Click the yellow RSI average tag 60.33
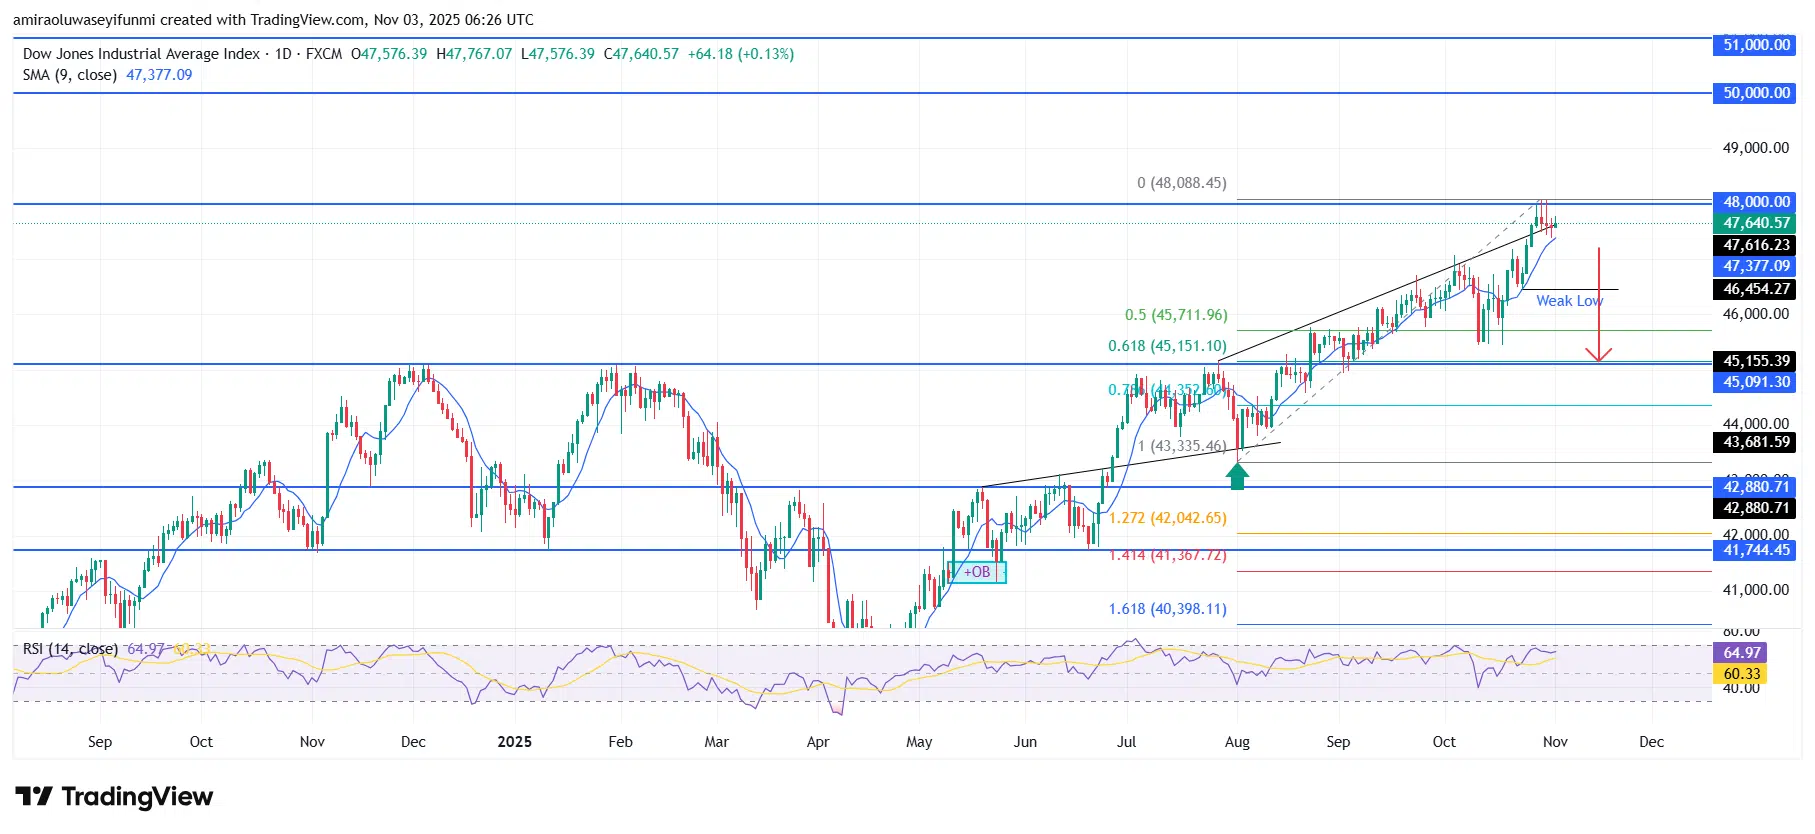The width and height of the screenshot is (1815, 834). [1741, 674]
